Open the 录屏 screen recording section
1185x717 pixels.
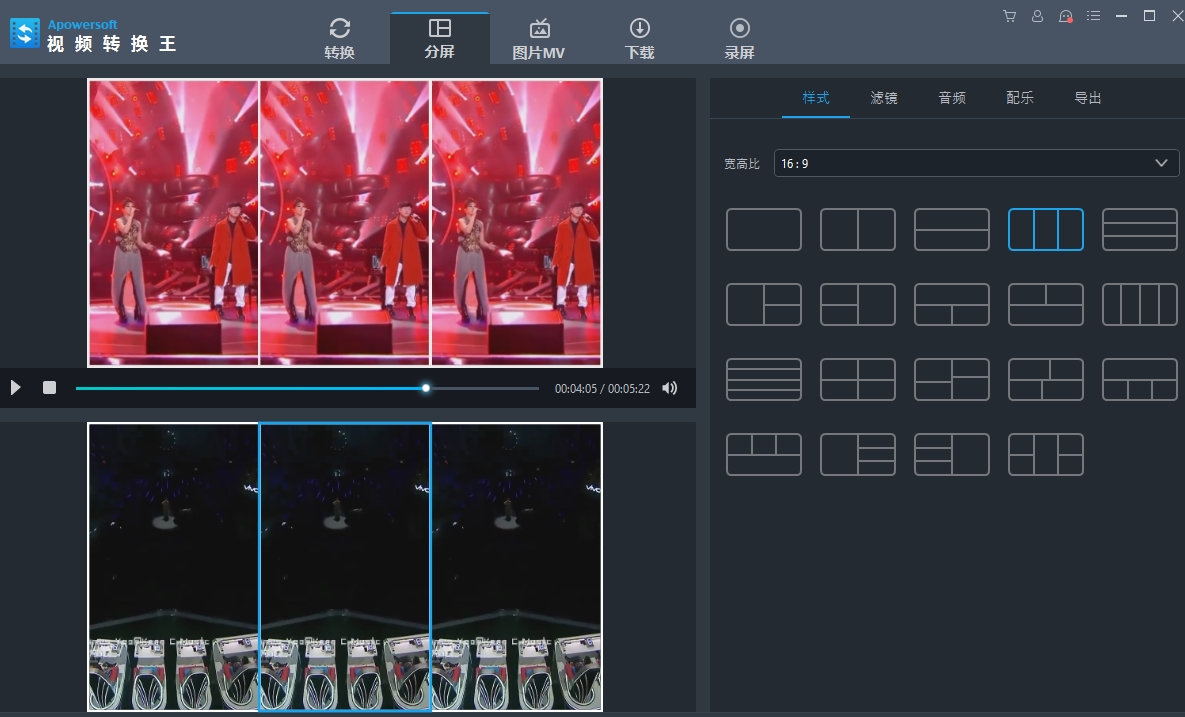pyautogui.click(x=739, y=39)
